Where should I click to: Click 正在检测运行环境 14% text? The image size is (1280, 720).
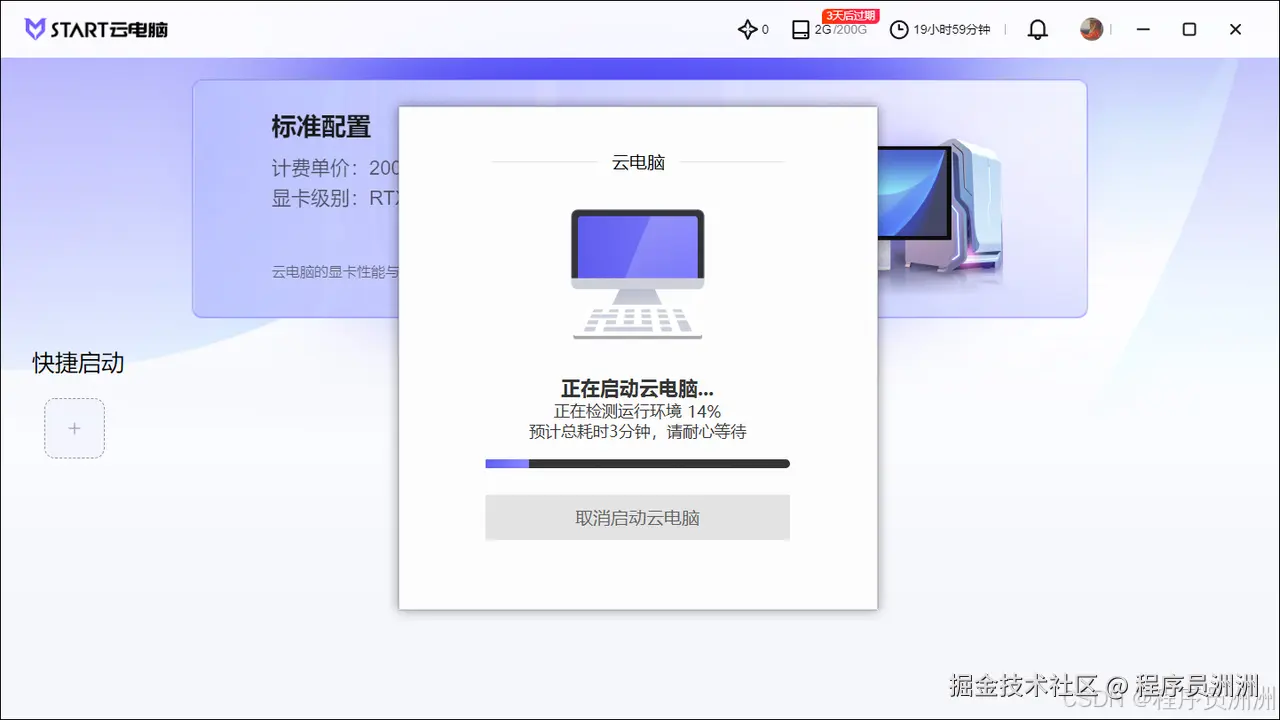(637, 411)
